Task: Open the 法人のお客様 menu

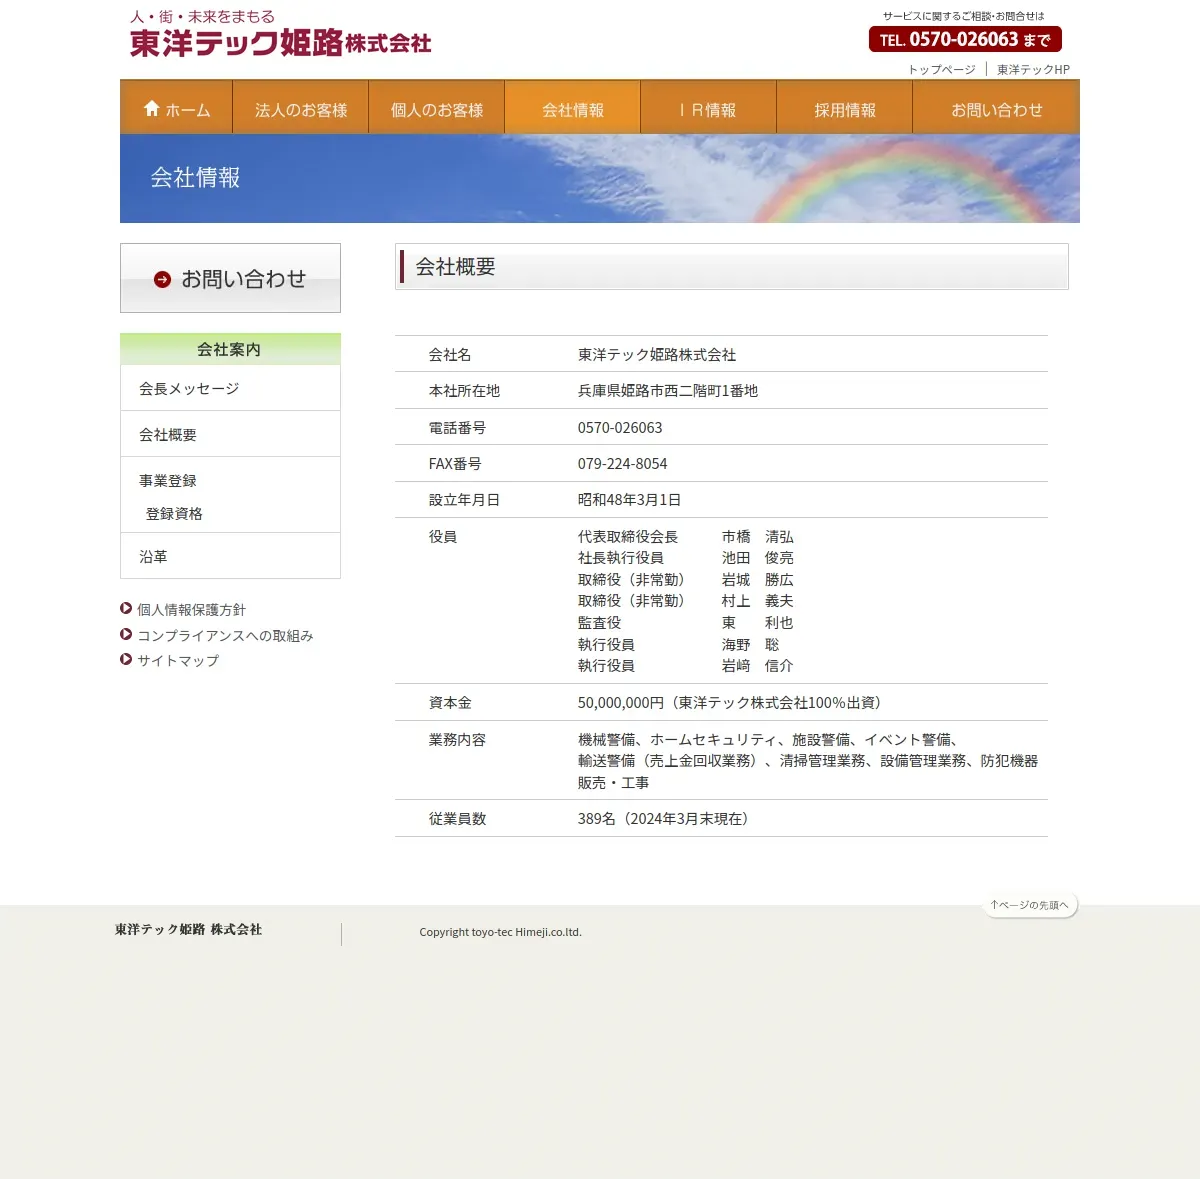Action: (301, 107)
